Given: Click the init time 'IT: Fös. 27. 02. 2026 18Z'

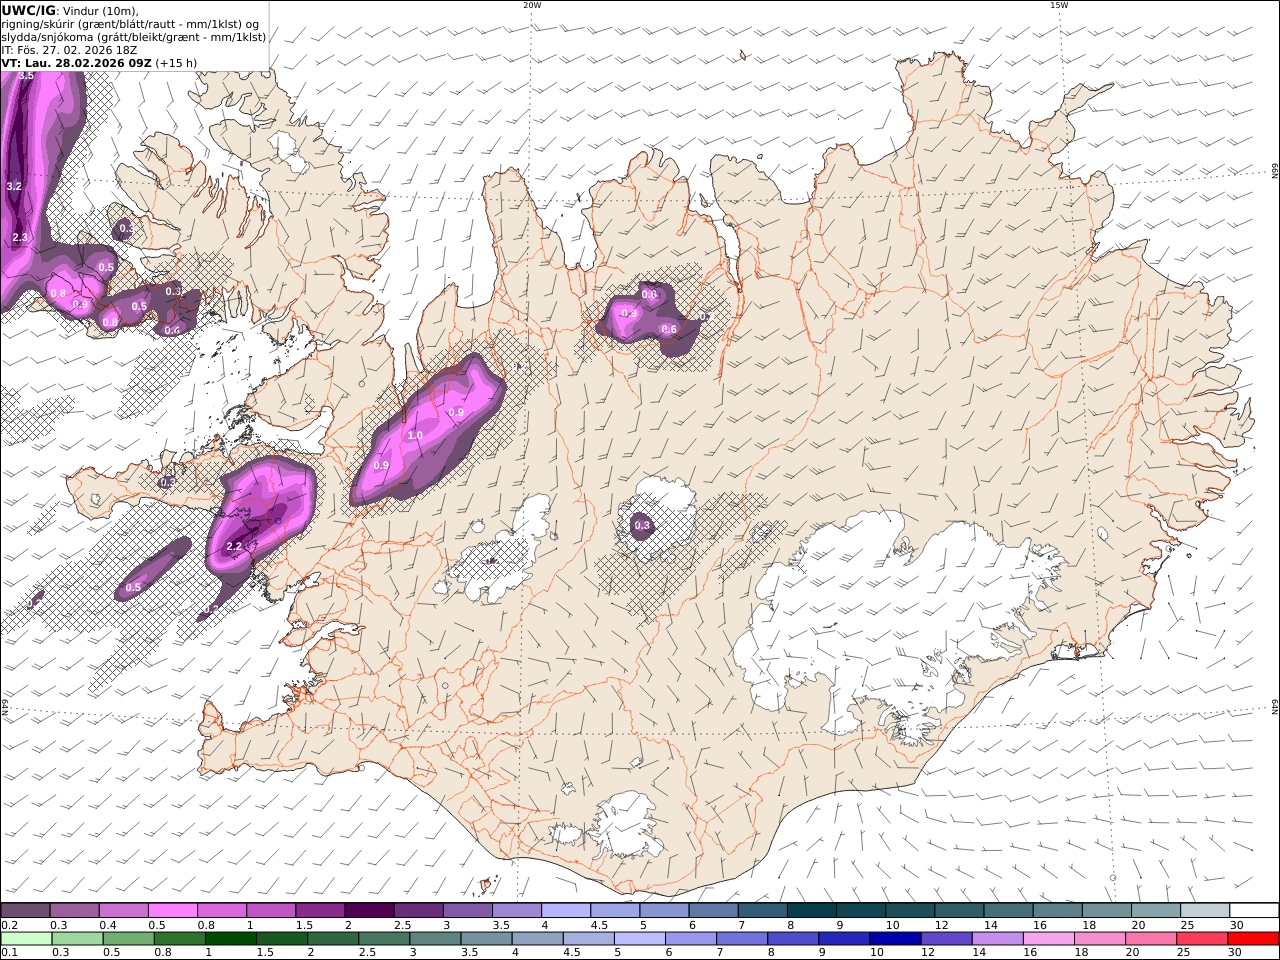Looking at the screenshot, I should 69,50.
